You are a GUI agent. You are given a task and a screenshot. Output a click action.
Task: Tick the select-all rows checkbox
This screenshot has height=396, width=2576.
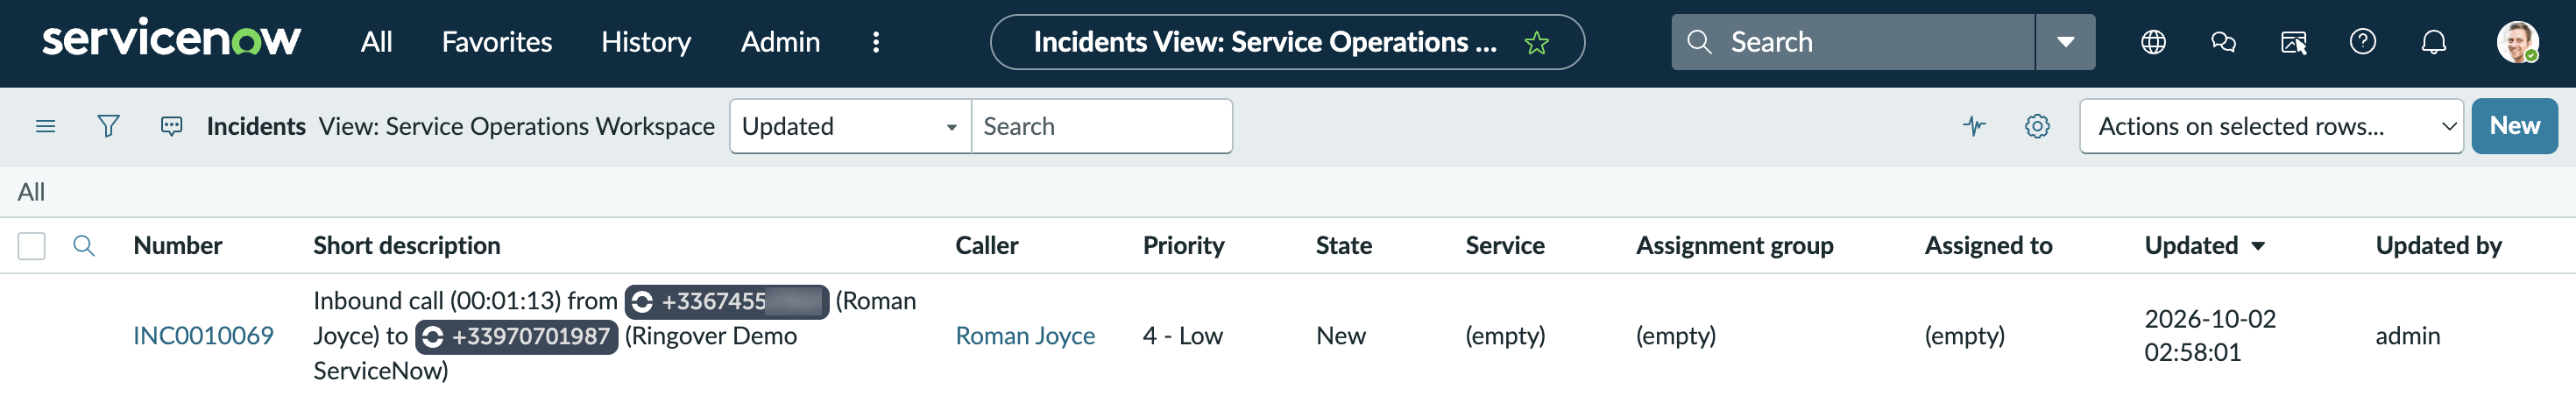click(x=32, y=246)
